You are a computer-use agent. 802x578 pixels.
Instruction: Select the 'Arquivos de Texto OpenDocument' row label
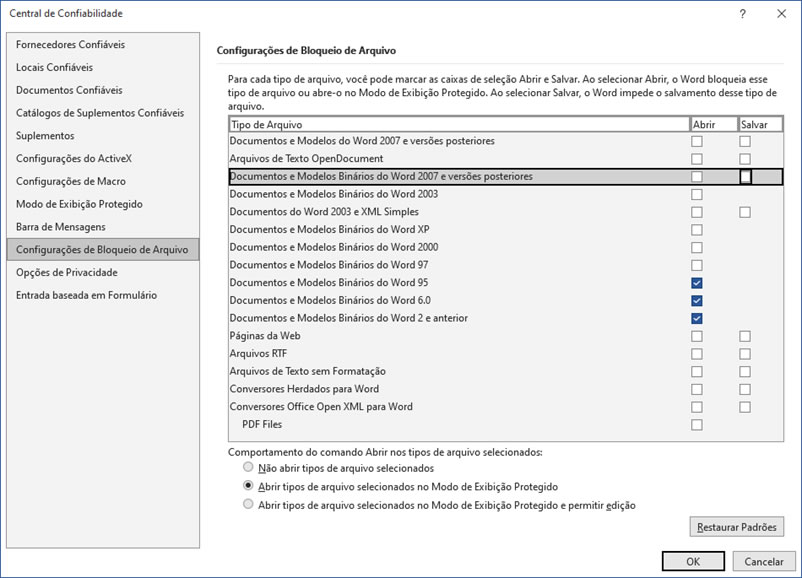(x=306, y=159)
